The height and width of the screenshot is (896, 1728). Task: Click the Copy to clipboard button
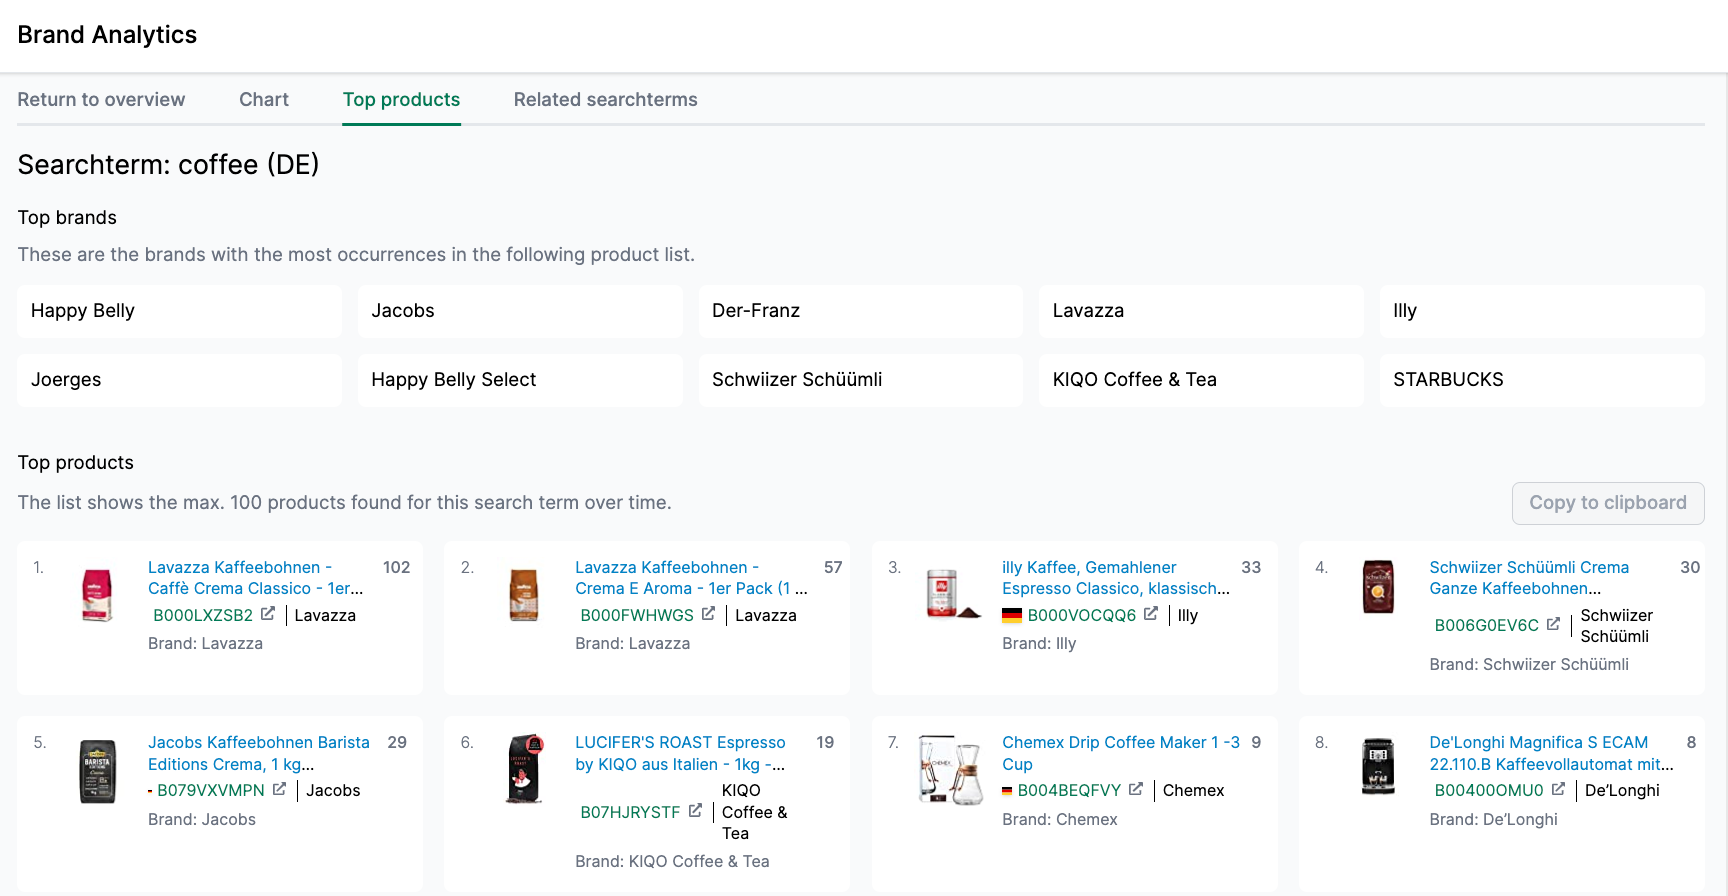pos(1608,503)
